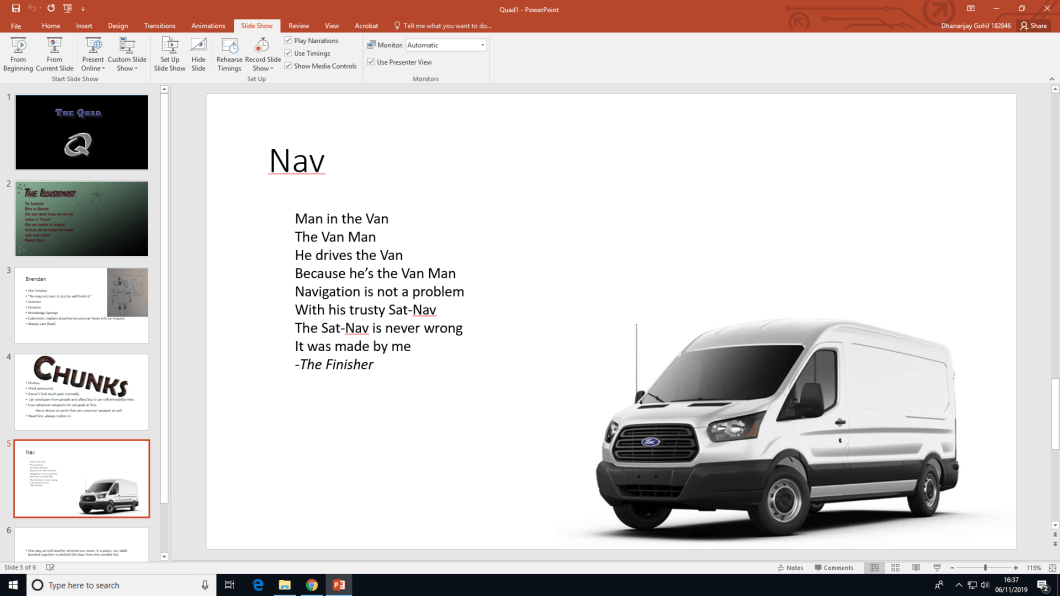1060x596 pixels.
Task: Select slide 2 The Illusionist thumbnail
Action: click(82, 218)
